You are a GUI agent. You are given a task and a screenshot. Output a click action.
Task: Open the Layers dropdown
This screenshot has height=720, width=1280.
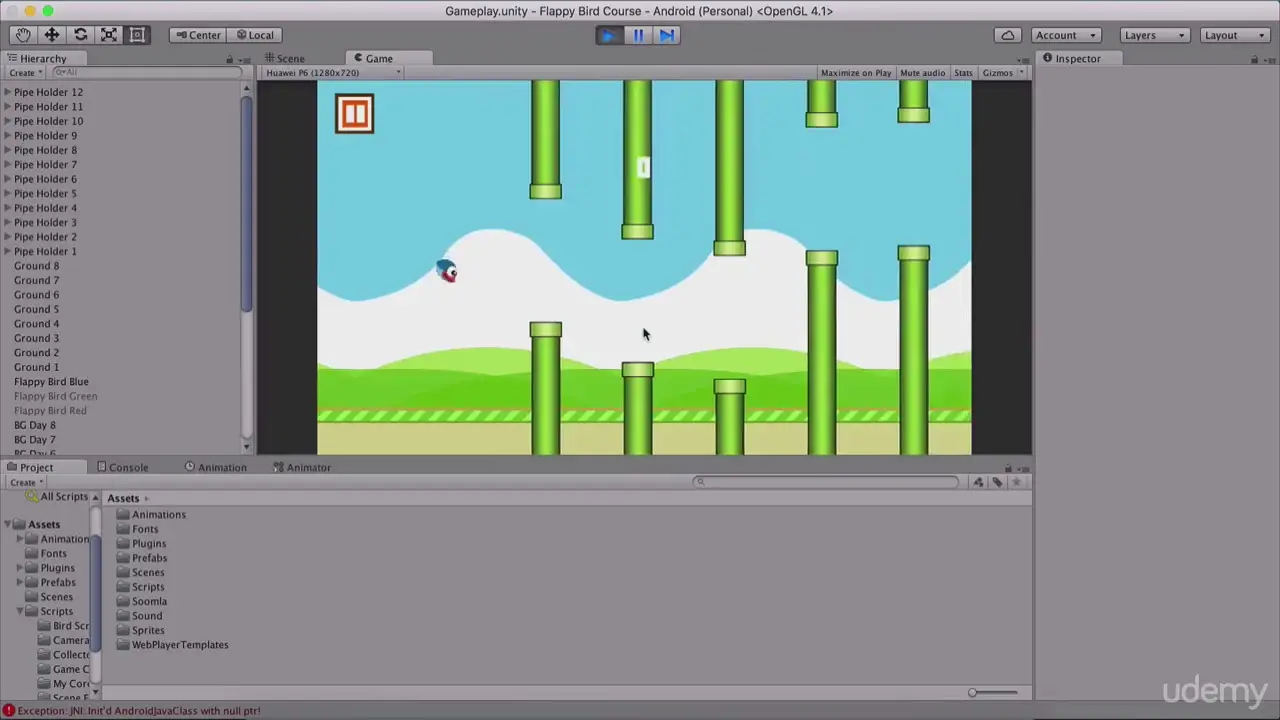pos(1154,35)
